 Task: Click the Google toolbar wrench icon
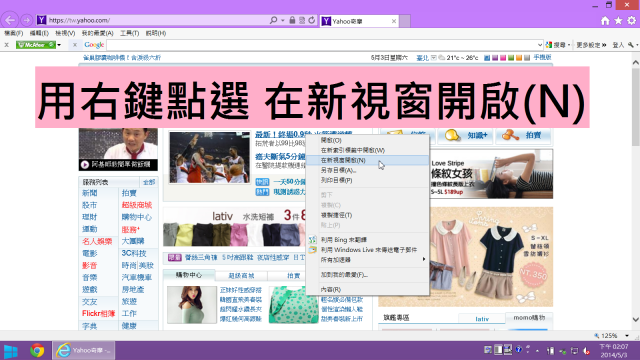click(631, 45)
